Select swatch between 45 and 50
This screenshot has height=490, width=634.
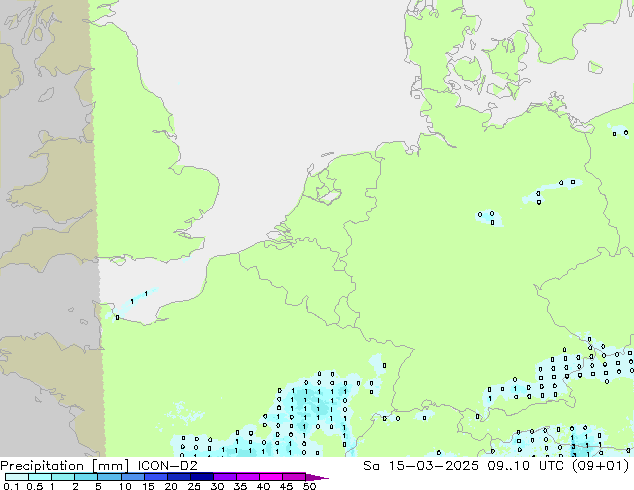click(x=294, y=477)
